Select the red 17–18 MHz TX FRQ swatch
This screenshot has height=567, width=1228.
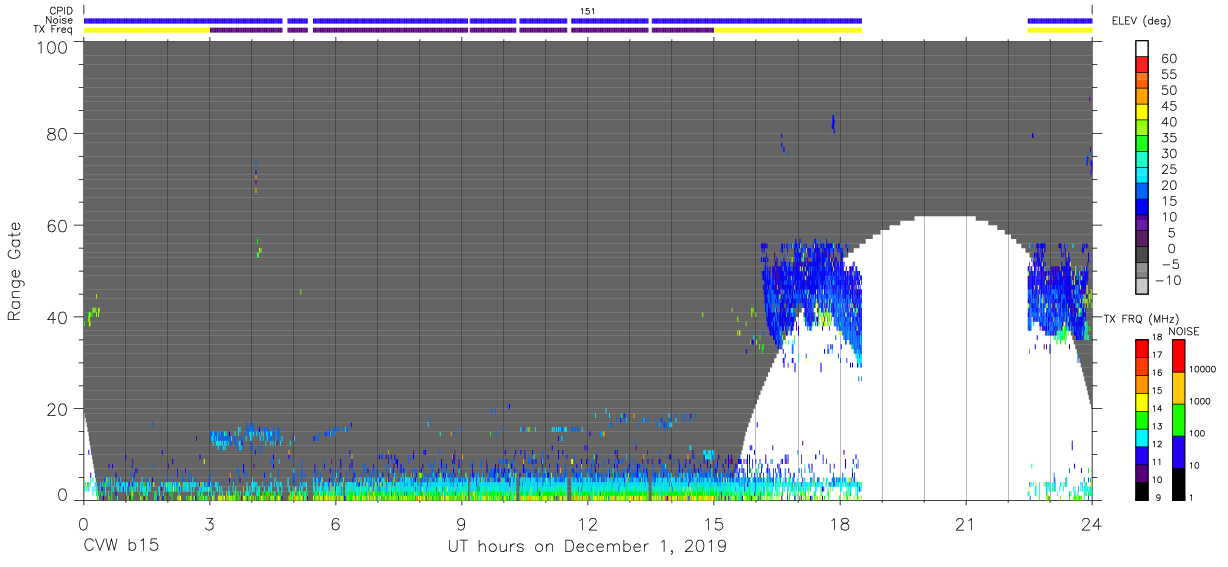1142,347
